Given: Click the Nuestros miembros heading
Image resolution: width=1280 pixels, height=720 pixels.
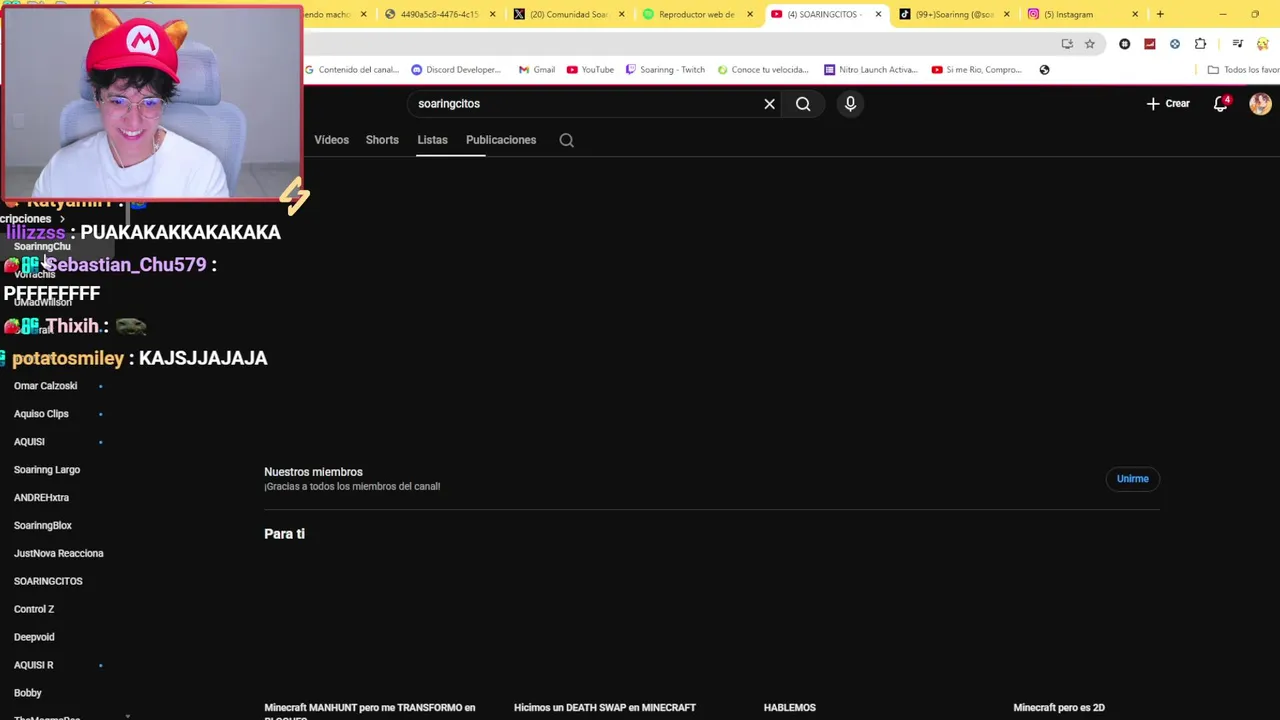Looking at the screenshot, I should (x=313, y=472).
